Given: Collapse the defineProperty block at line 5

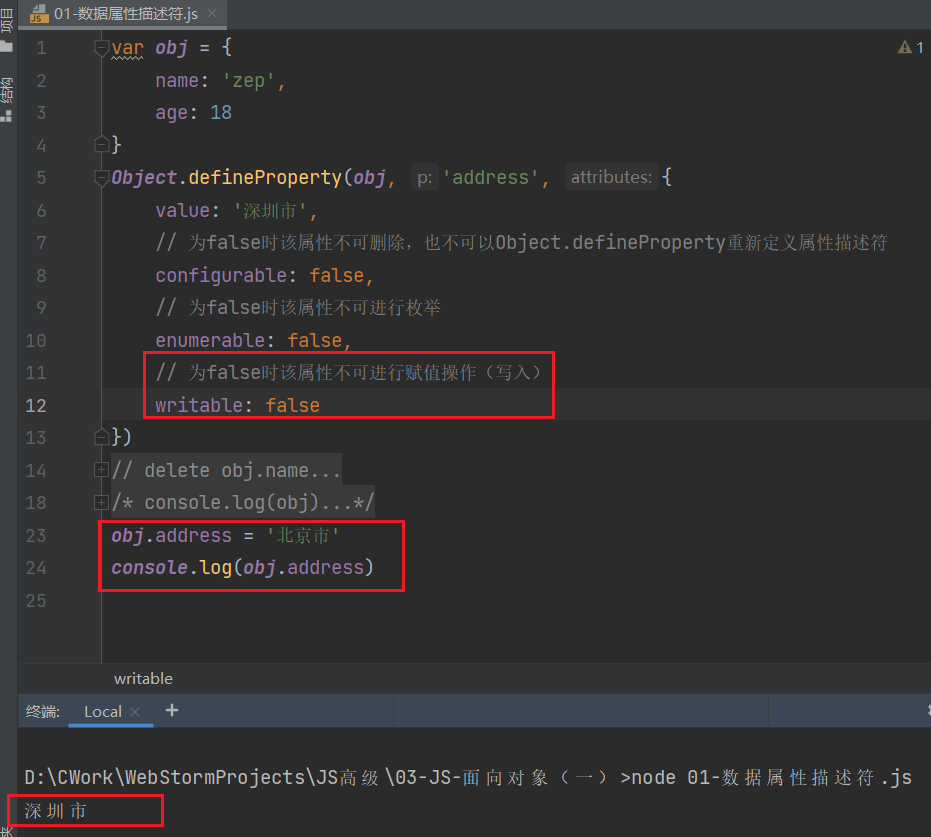Looking at the screenshot, I should coord(102,177).
